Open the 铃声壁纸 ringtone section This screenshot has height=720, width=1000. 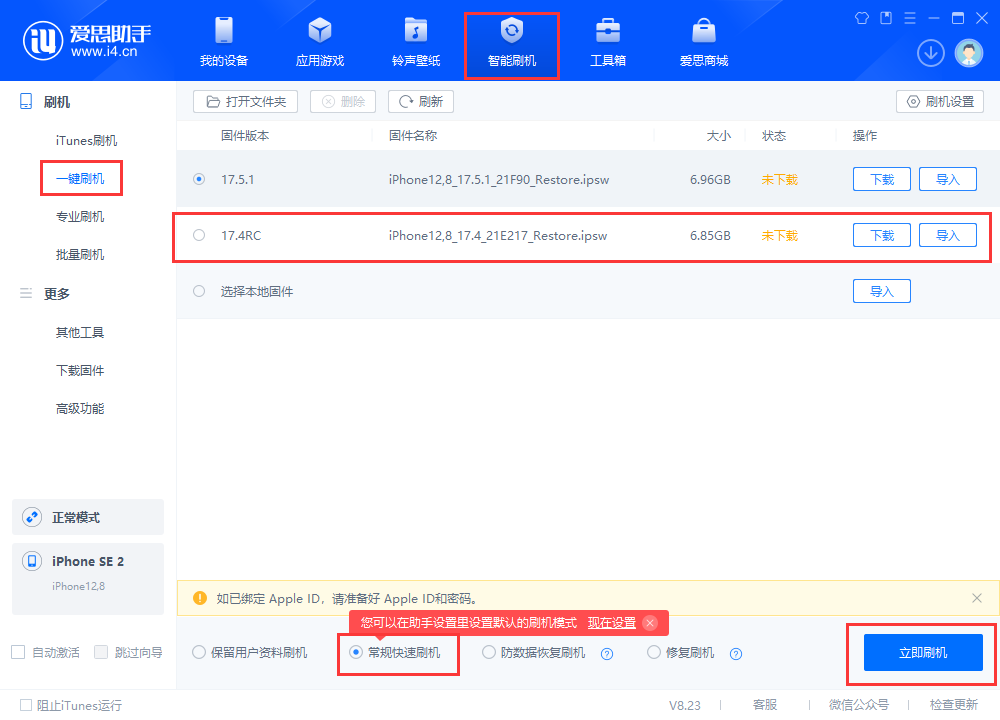pyautogui.click(x=416, y=42)
